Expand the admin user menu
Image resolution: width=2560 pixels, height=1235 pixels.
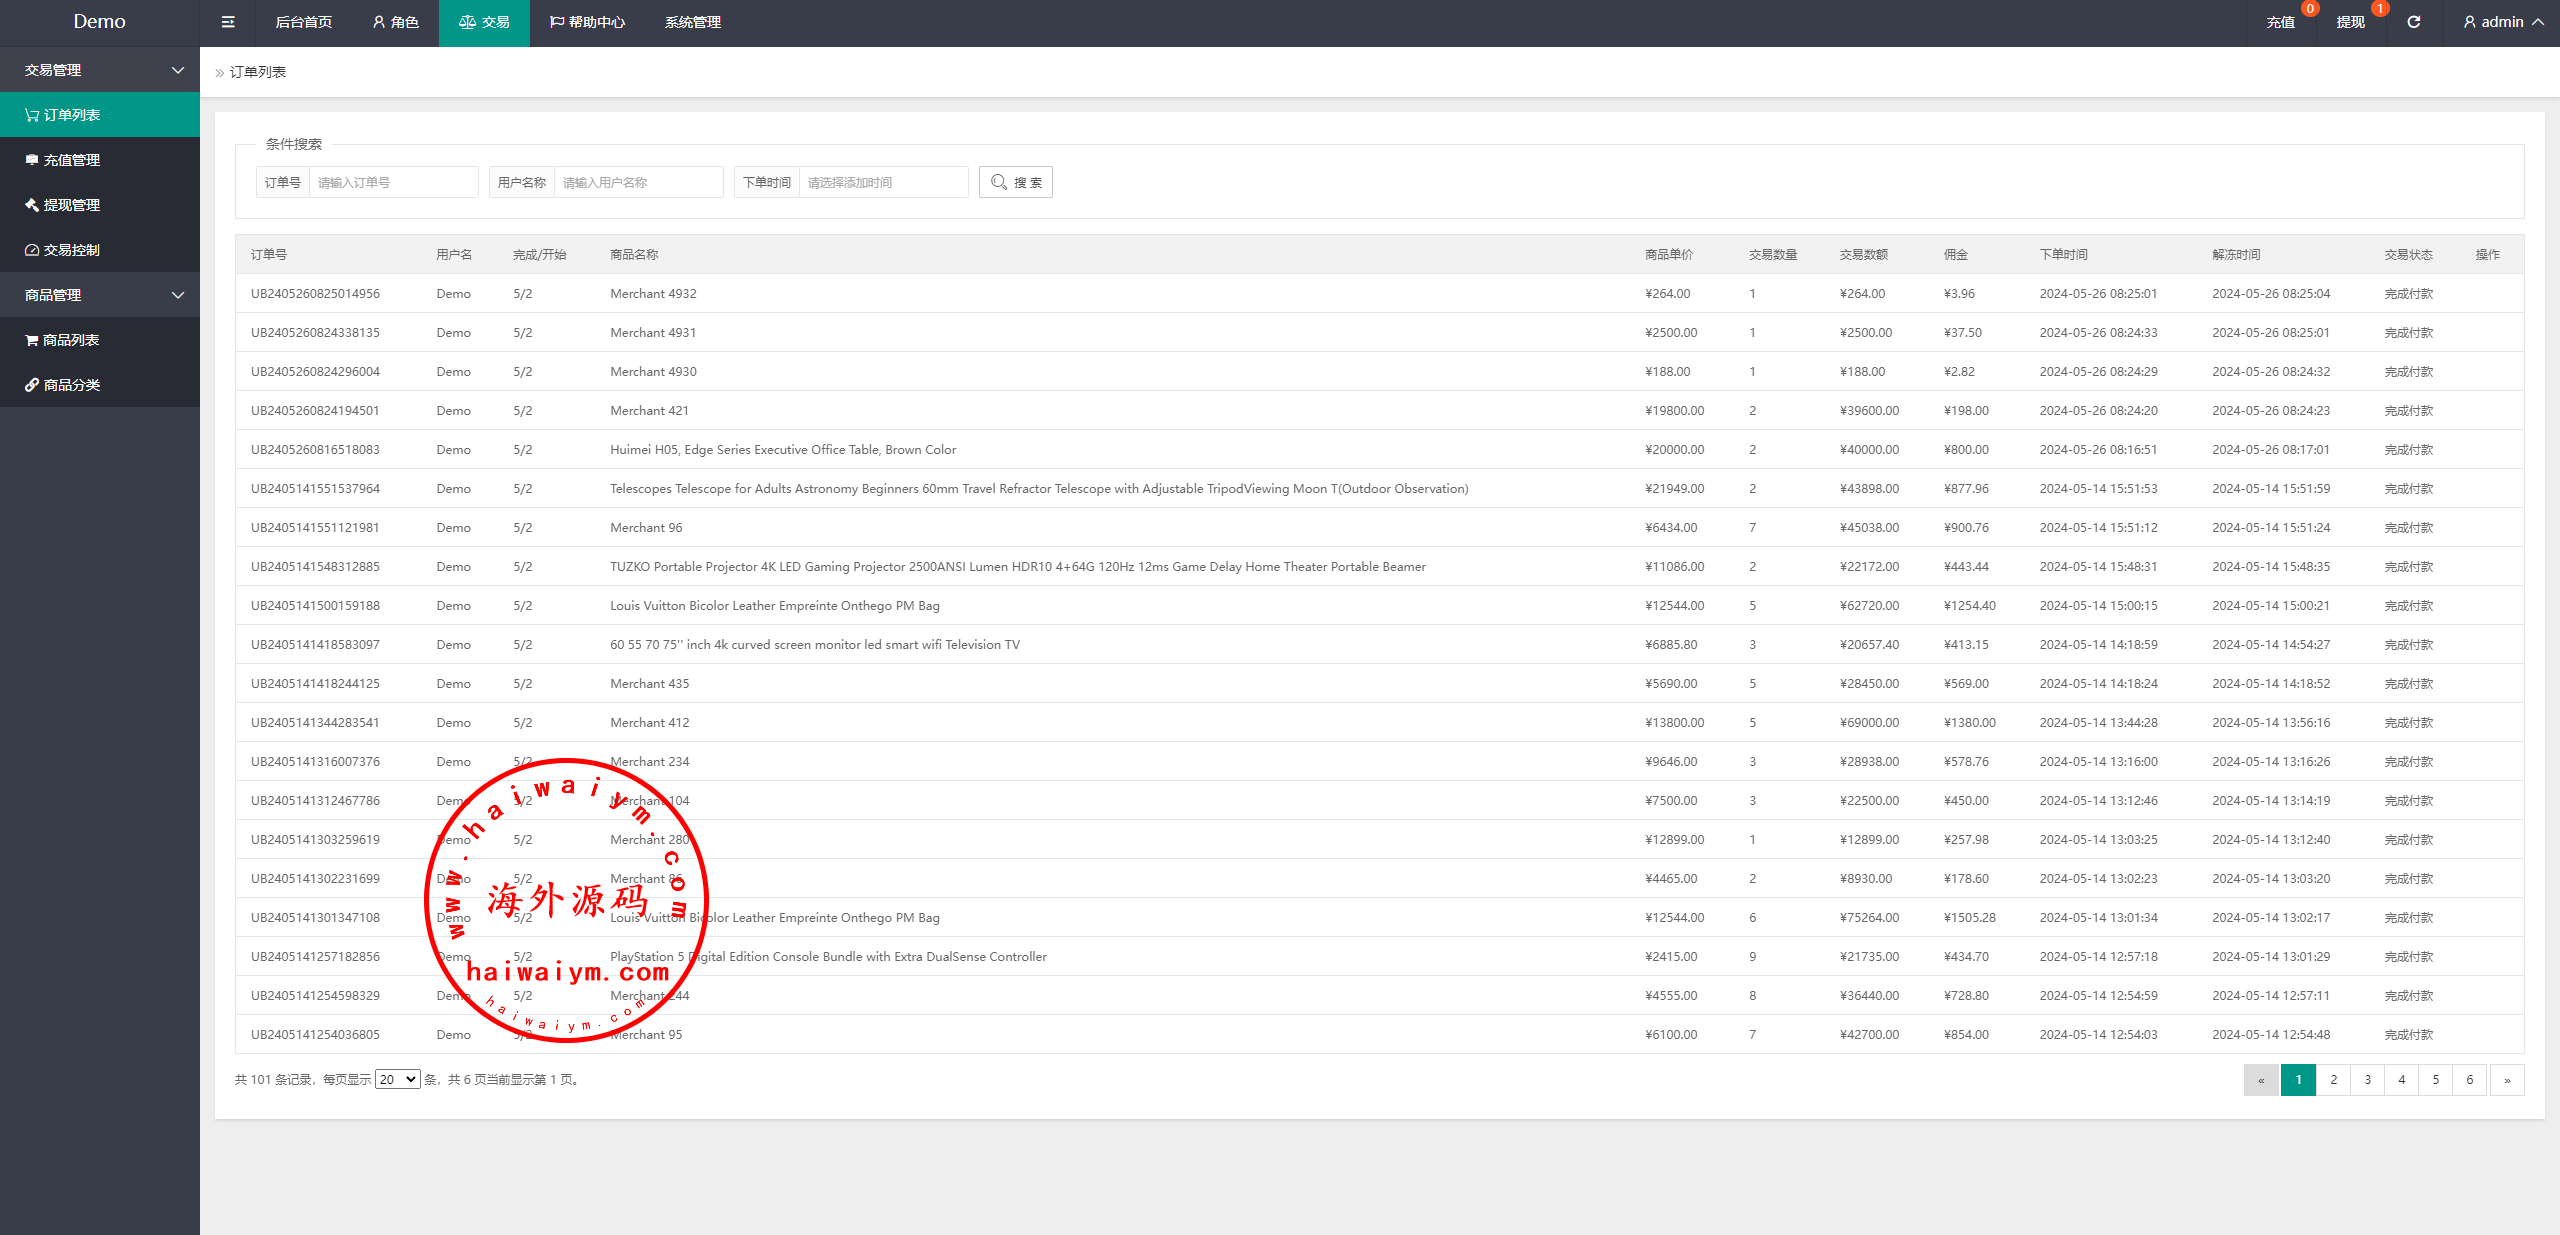(2503, 22)
